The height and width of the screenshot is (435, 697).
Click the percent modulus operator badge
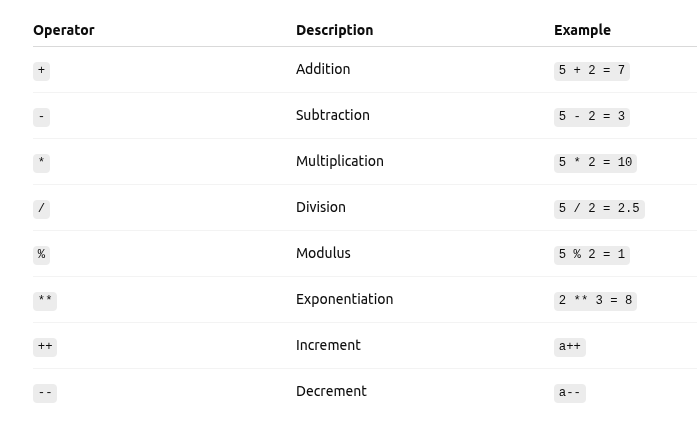41,255
